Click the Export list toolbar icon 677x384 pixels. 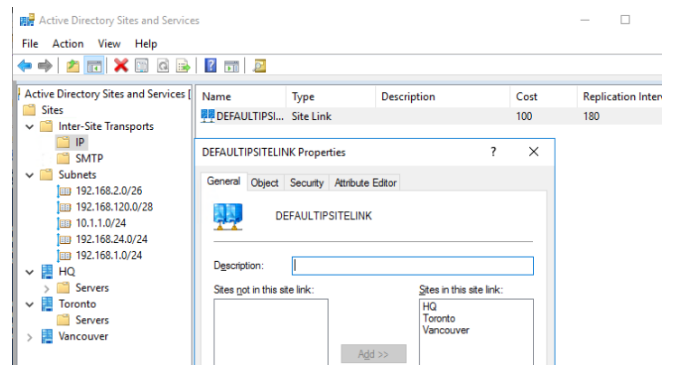pyautogui.click(x=183, y=66)
